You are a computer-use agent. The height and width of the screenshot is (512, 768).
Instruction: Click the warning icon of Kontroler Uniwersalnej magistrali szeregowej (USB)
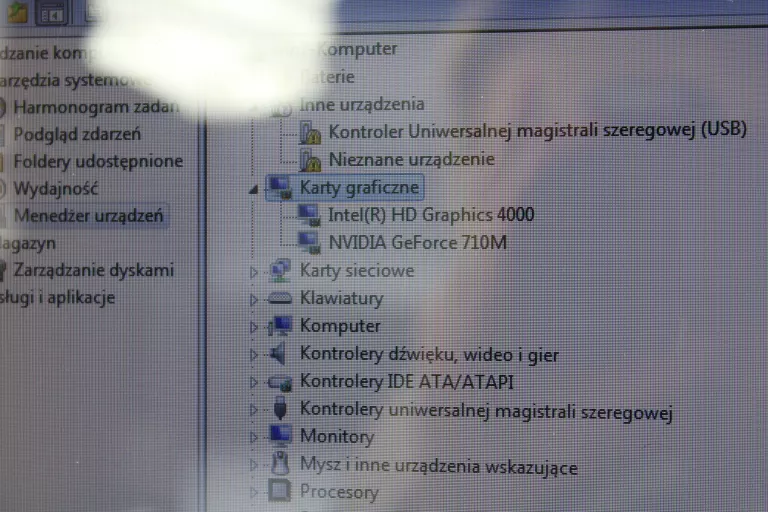click(x=311, y=132)
